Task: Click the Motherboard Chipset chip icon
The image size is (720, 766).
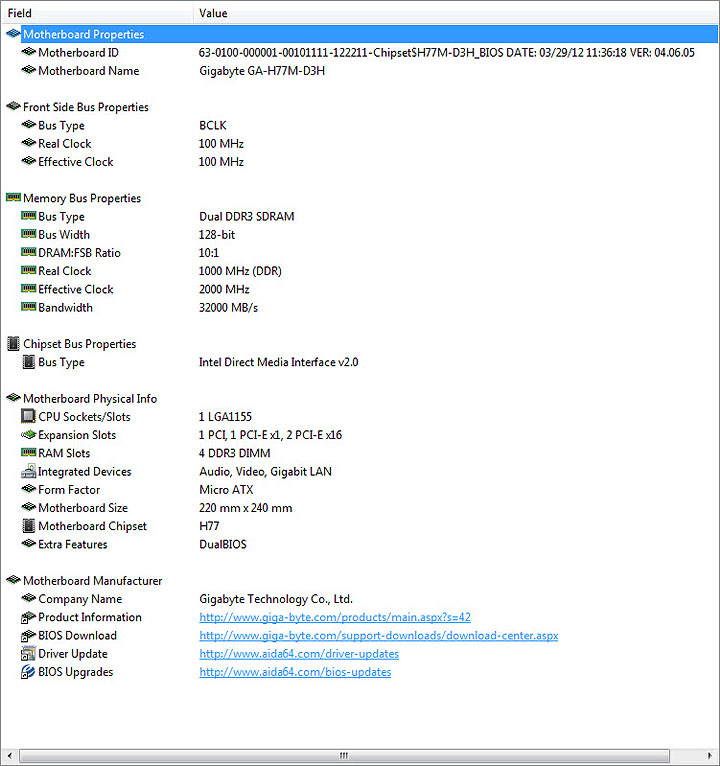Action: (x=29, y=526)
